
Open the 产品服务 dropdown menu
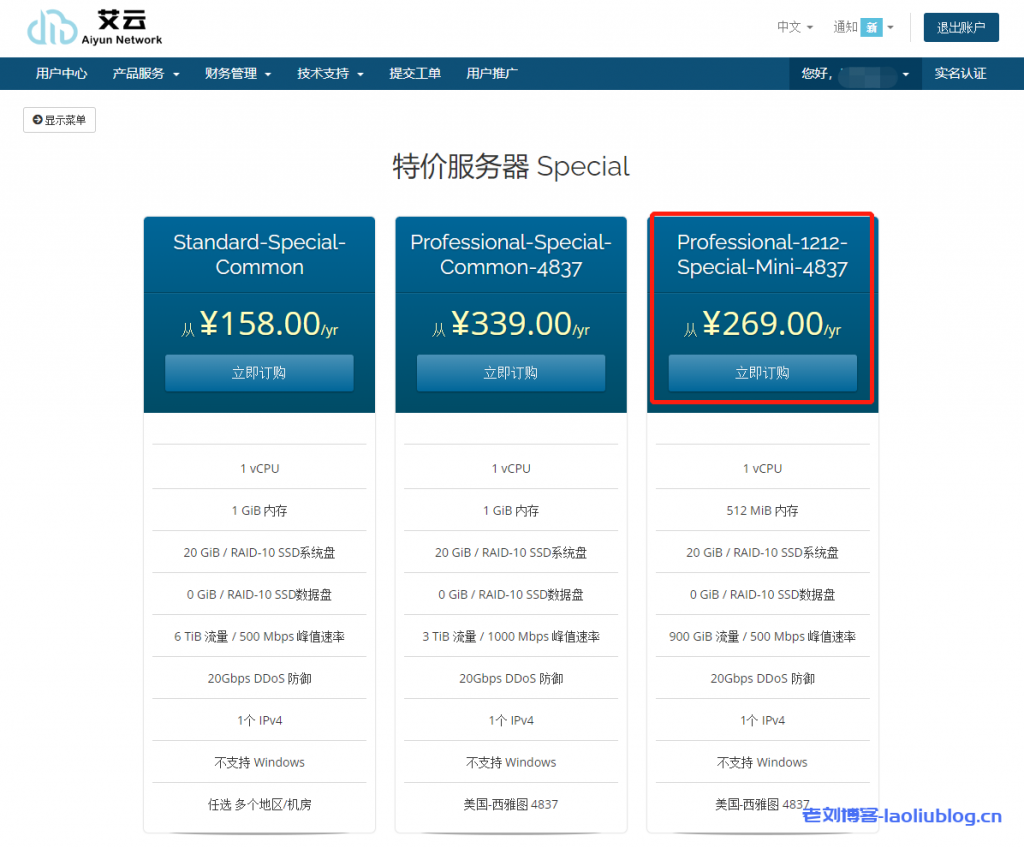click(x=146, y=73)
